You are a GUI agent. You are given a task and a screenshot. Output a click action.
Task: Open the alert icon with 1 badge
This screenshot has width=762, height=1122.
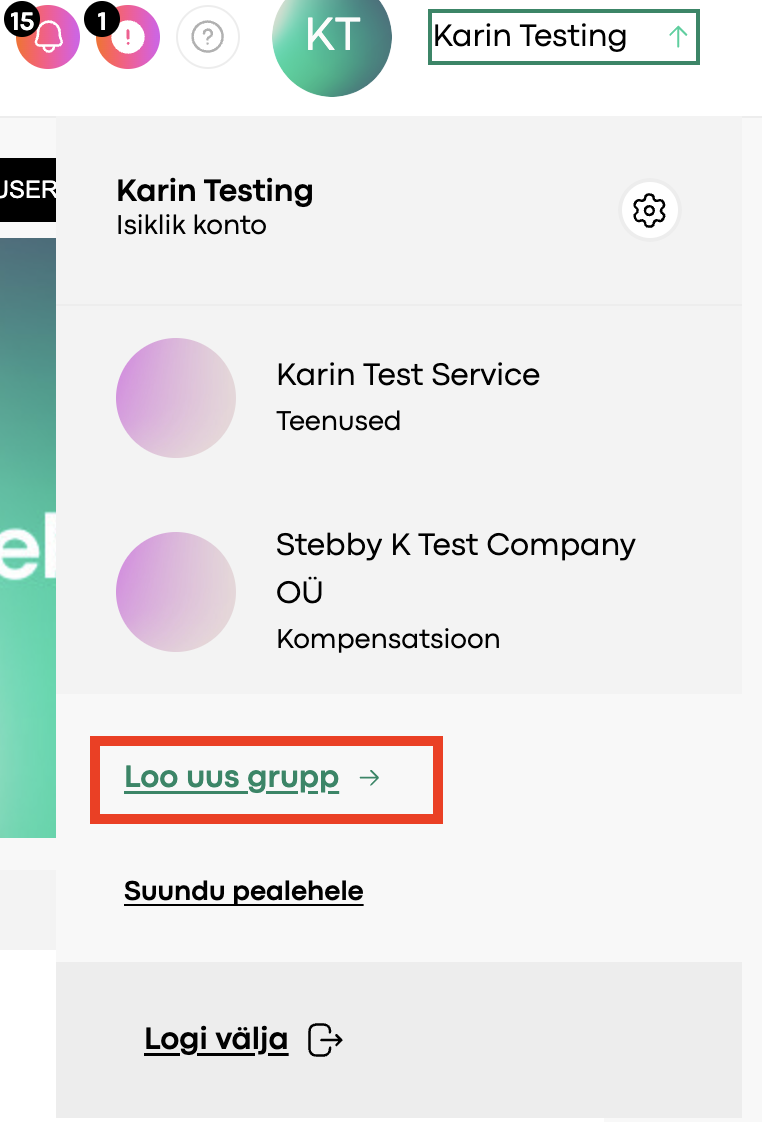click(x=128, y=37)
